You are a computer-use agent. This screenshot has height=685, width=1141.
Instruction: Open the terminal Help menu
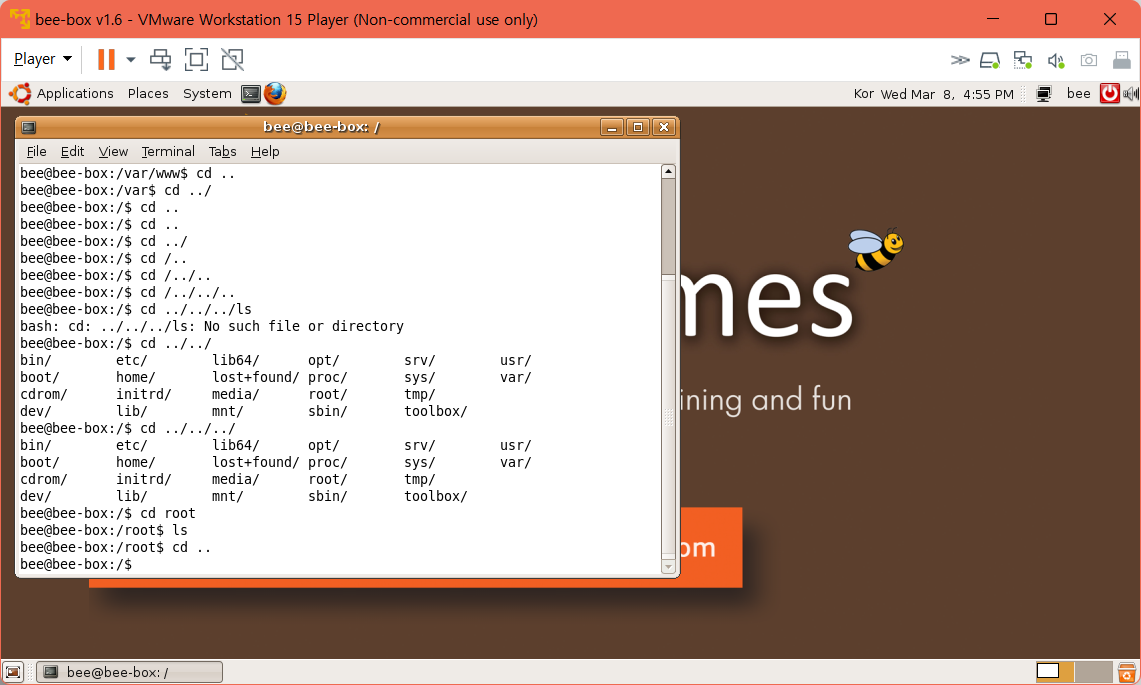tap(265, 151)
